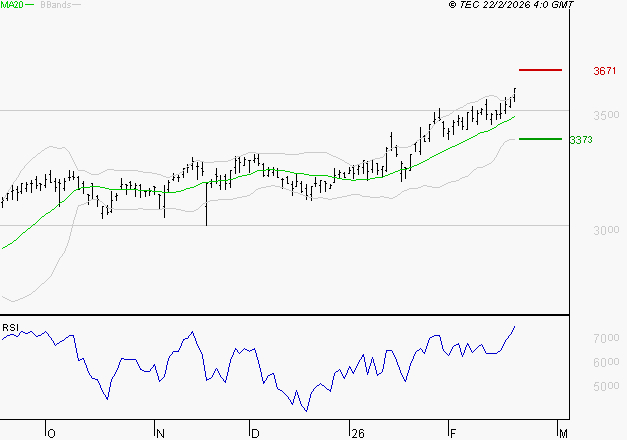
Task: Click the D month marker on time axis
Action: pos(255,433)
